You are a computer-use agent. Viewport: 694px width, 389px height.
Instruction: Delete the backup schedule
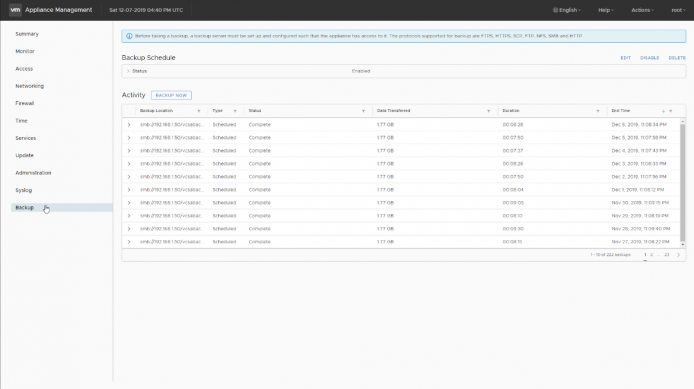(677, 58)
